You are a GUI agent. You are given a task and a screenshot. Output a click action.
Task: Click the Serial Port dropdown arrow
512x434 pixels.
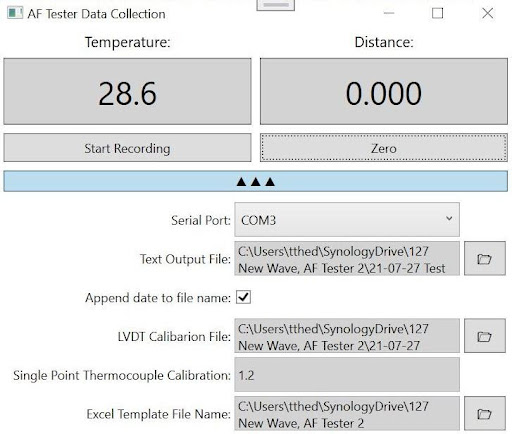coord(449,219)
